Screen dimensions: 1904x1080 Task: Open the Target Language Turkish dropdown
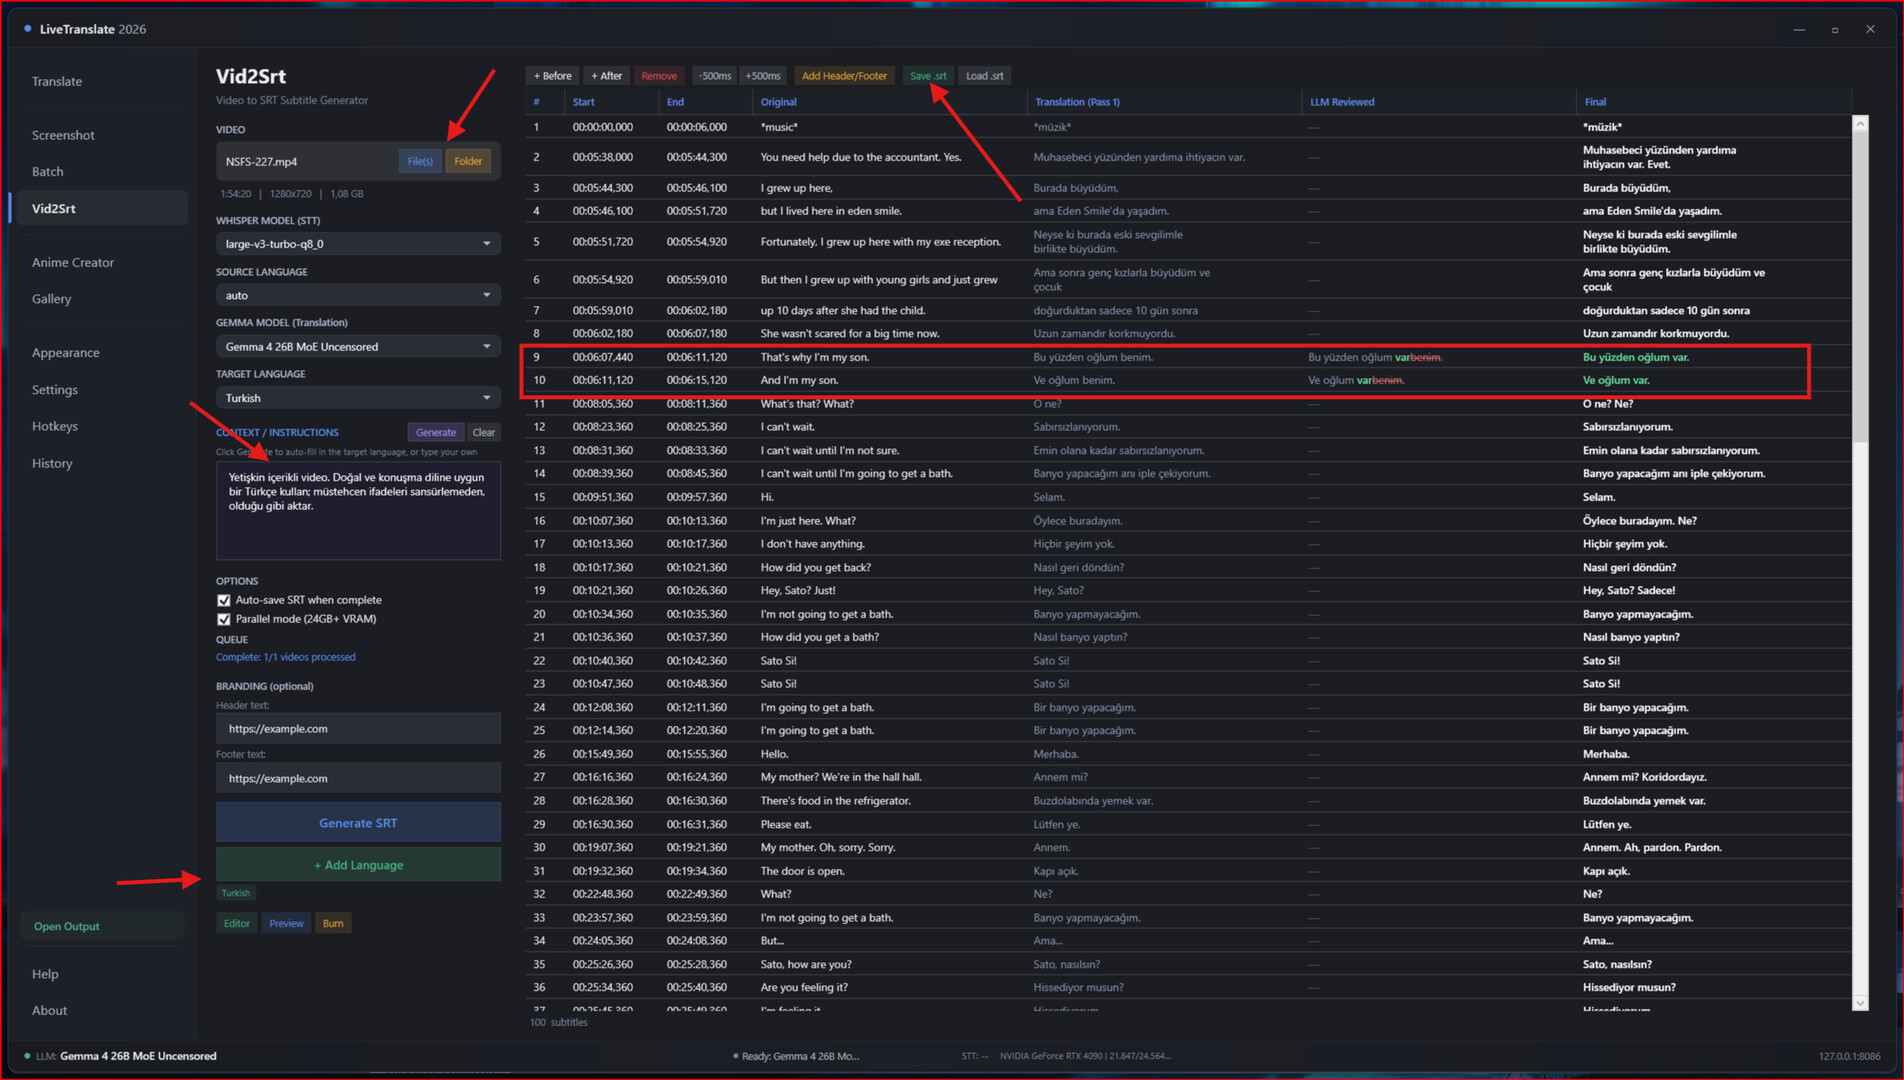(x=358, y=398)
